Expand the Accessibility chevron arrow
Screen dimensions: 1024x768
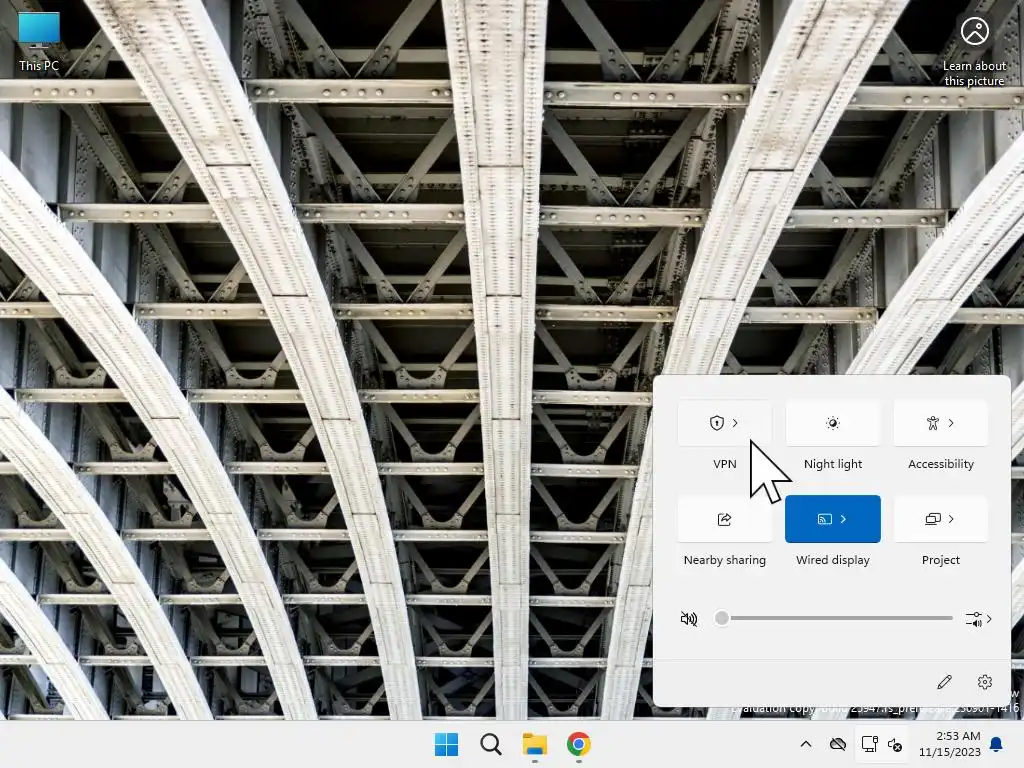point(952,423)
